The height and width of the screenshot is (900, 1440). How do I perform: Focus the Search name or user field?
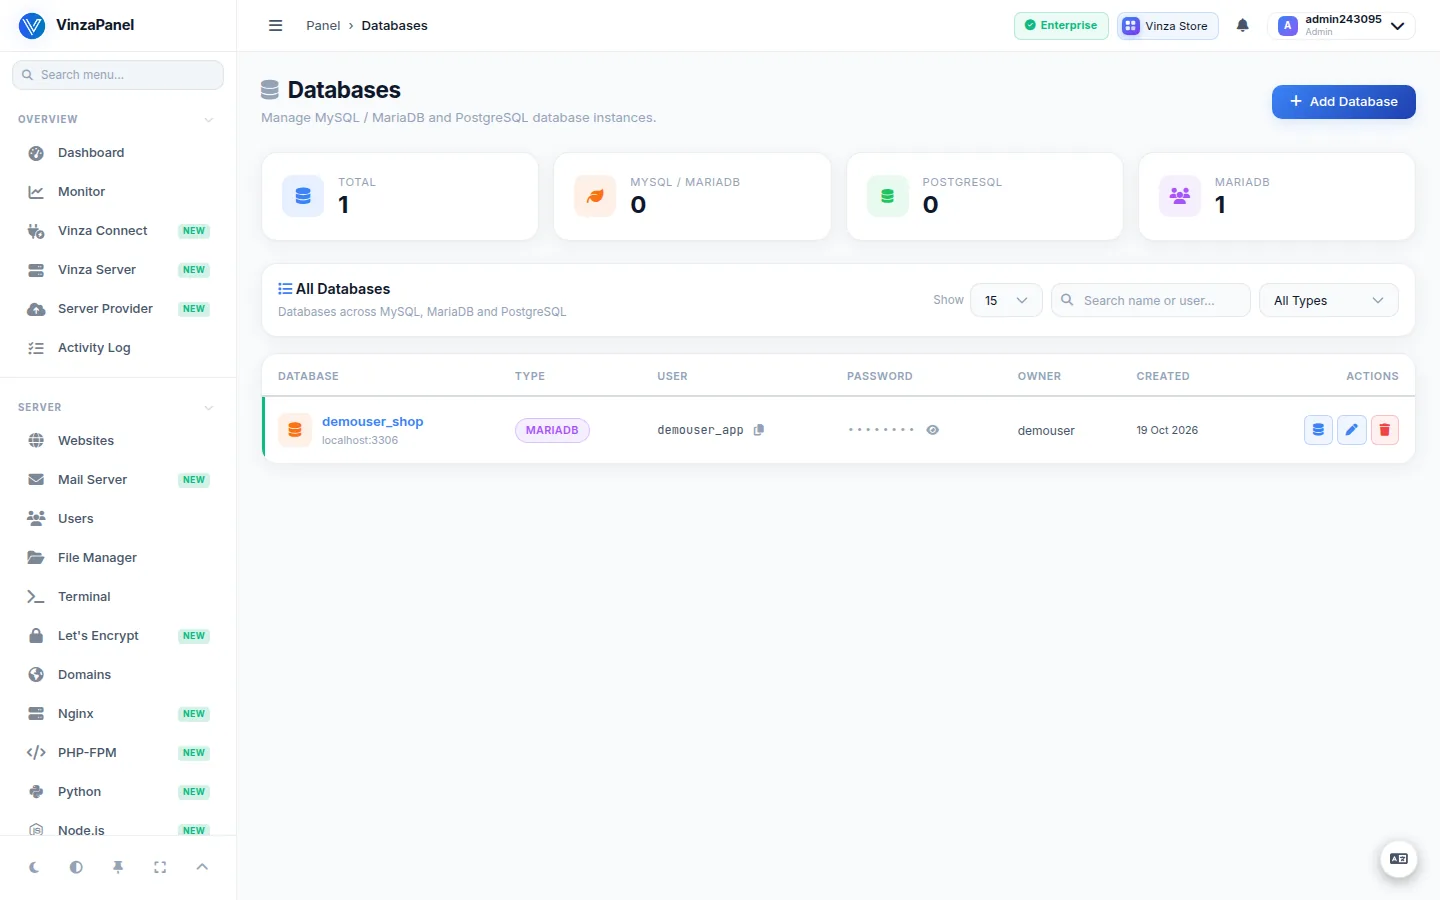click(1151, 300)
